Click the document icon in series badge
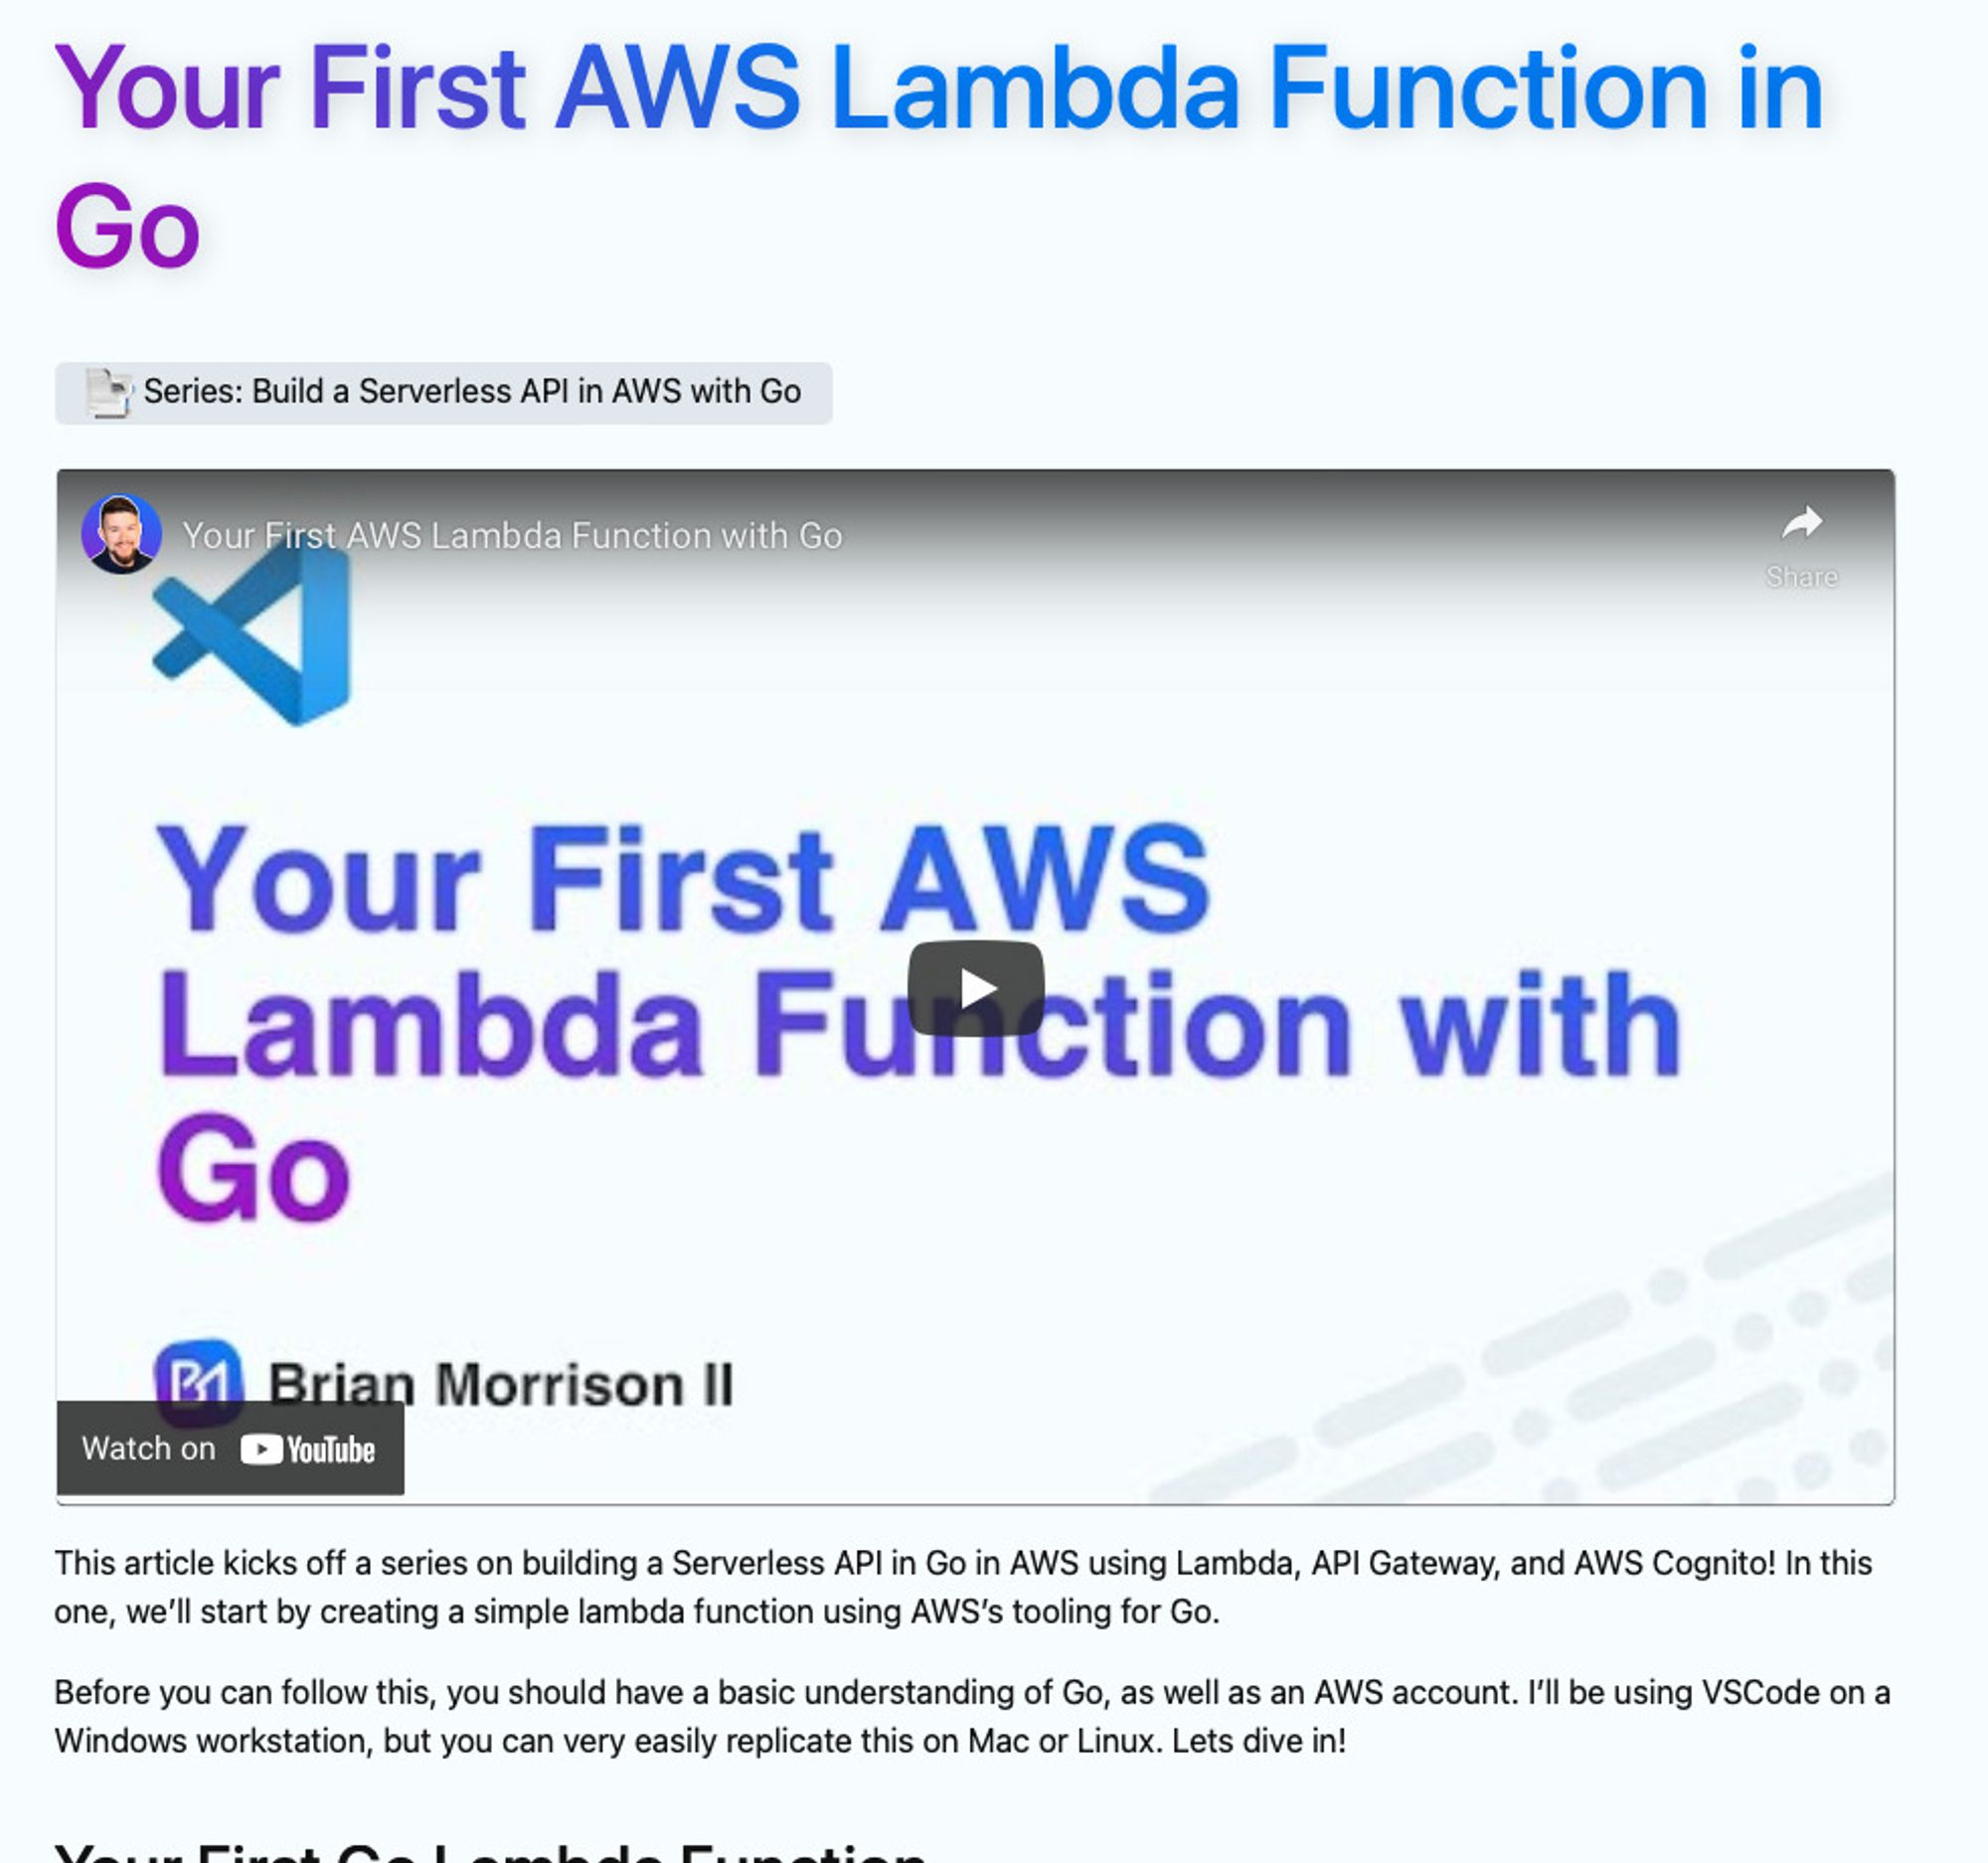The image size is (1988, 1863). tap(108, 392)
